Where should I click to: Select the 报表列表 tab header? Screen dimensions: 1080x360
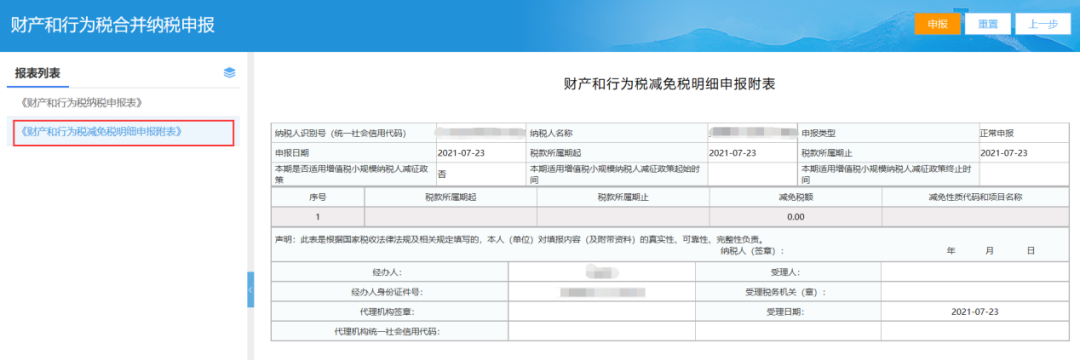38,73
